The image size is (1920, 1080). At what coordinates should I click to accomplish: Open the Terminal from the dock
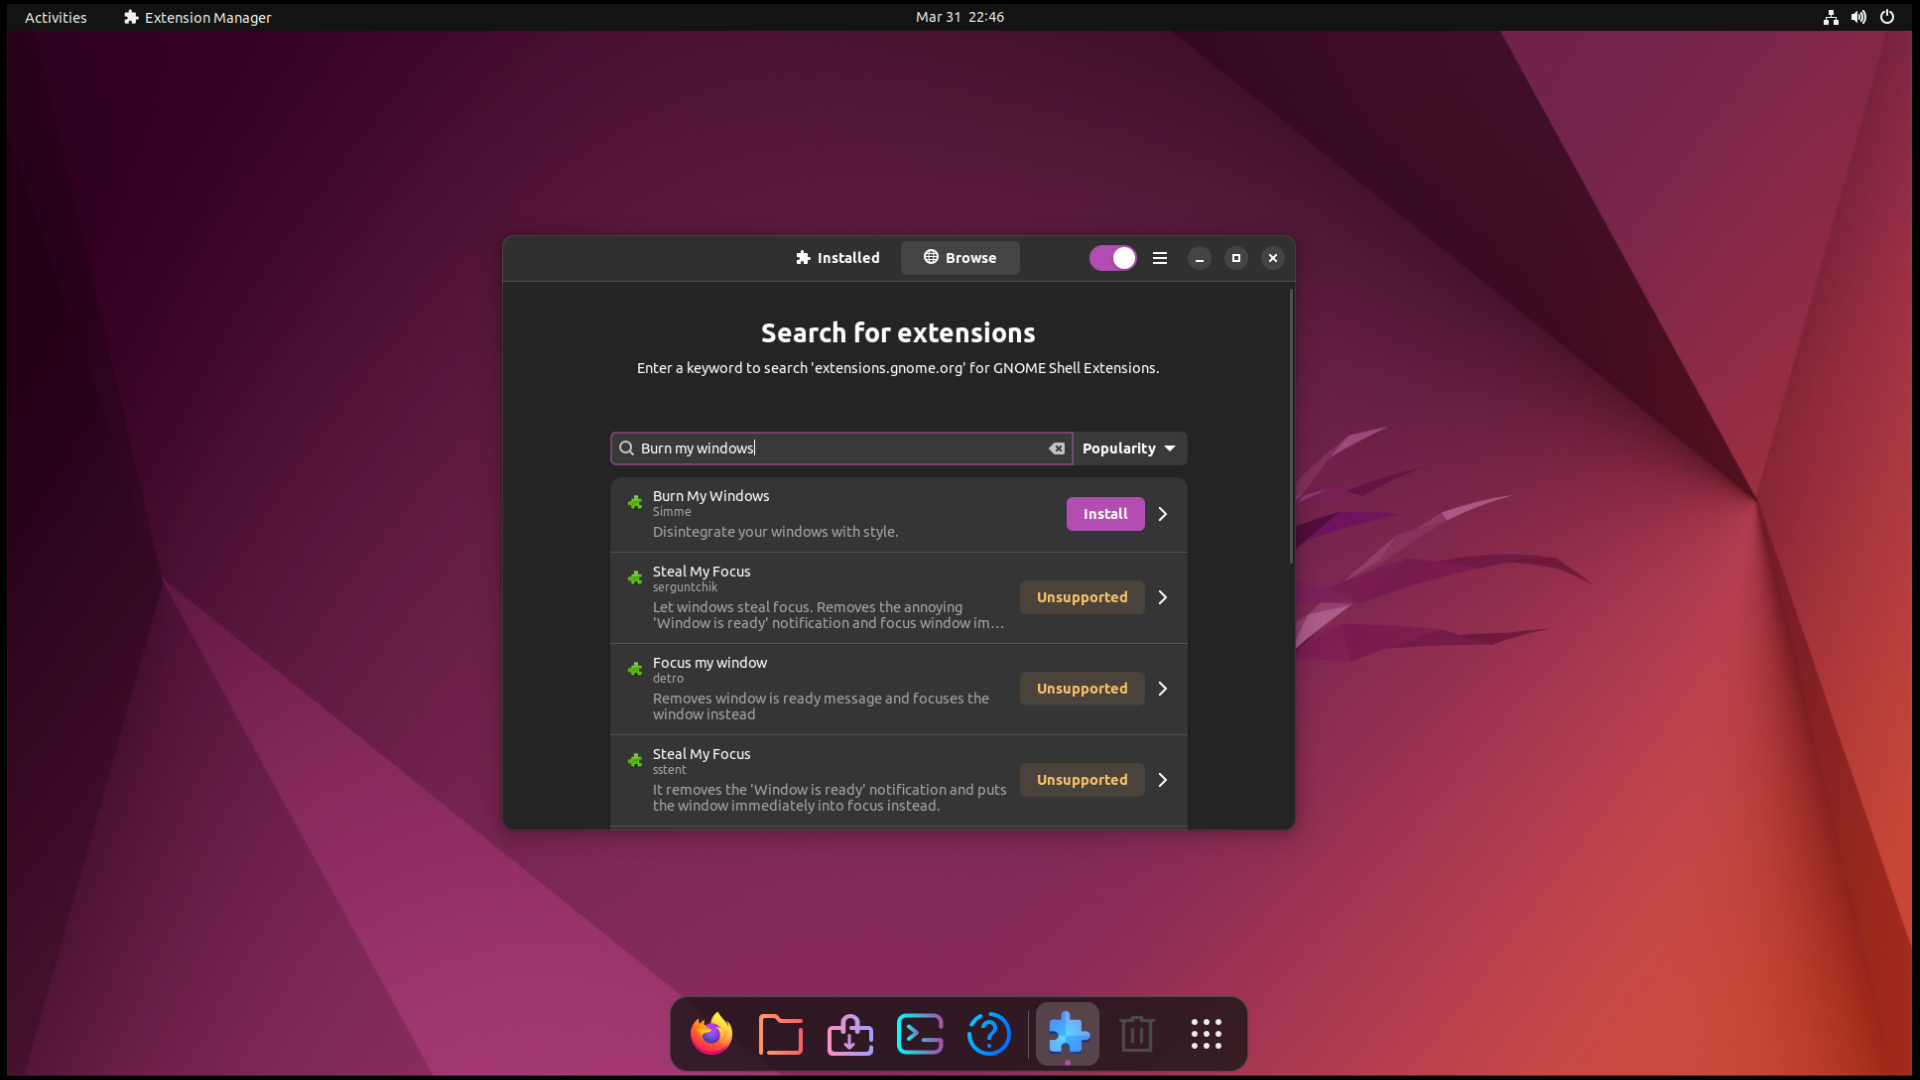point(920,1034)
